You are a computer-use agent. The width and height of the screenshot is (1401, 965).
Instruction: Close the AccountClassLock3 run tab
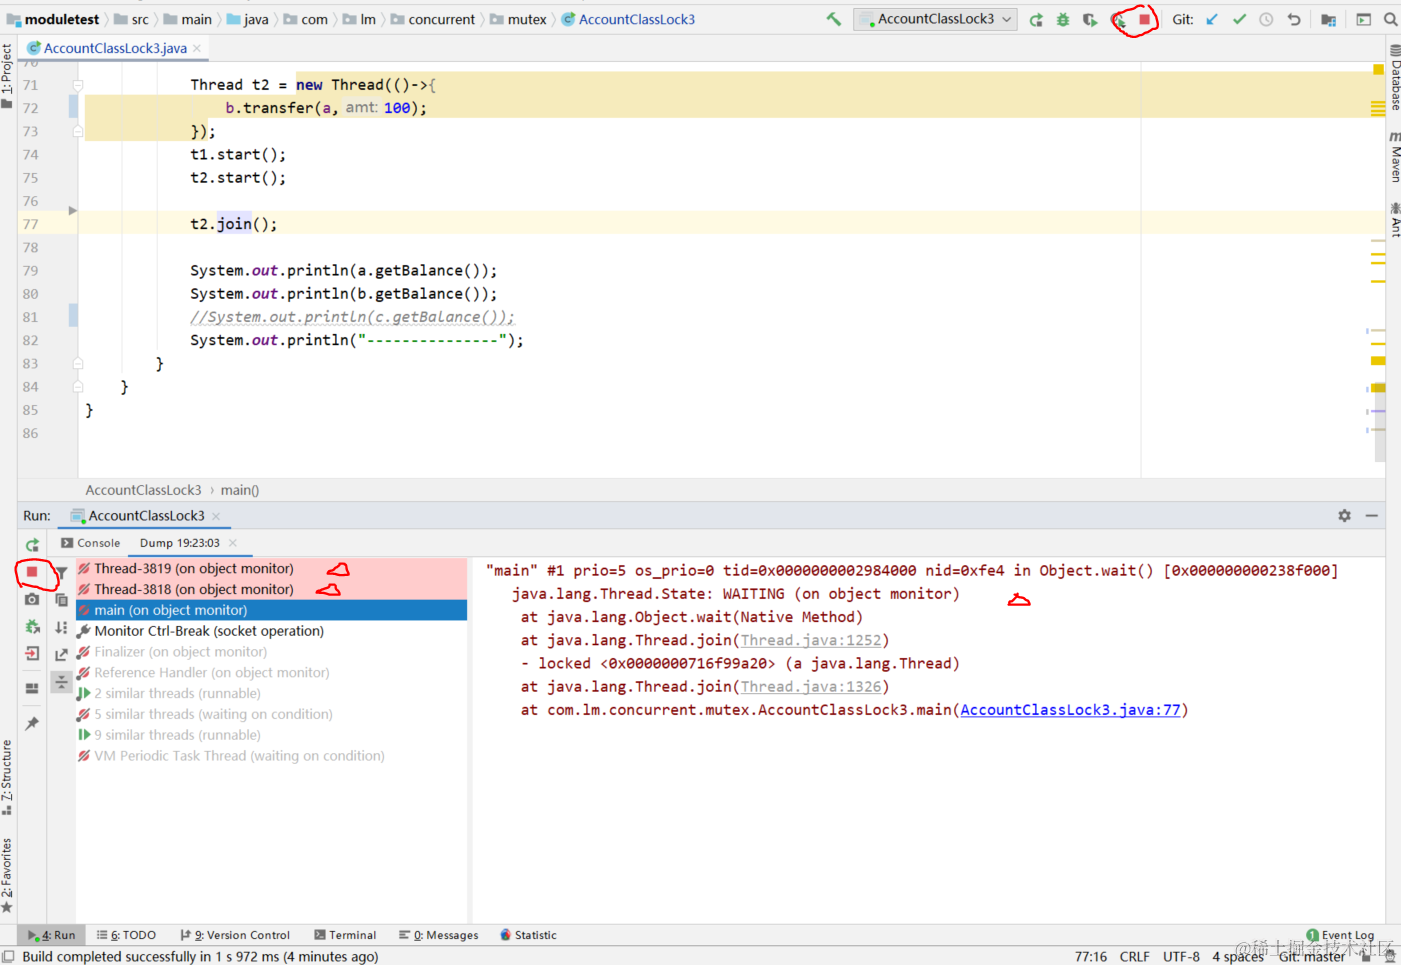(216, 516)
